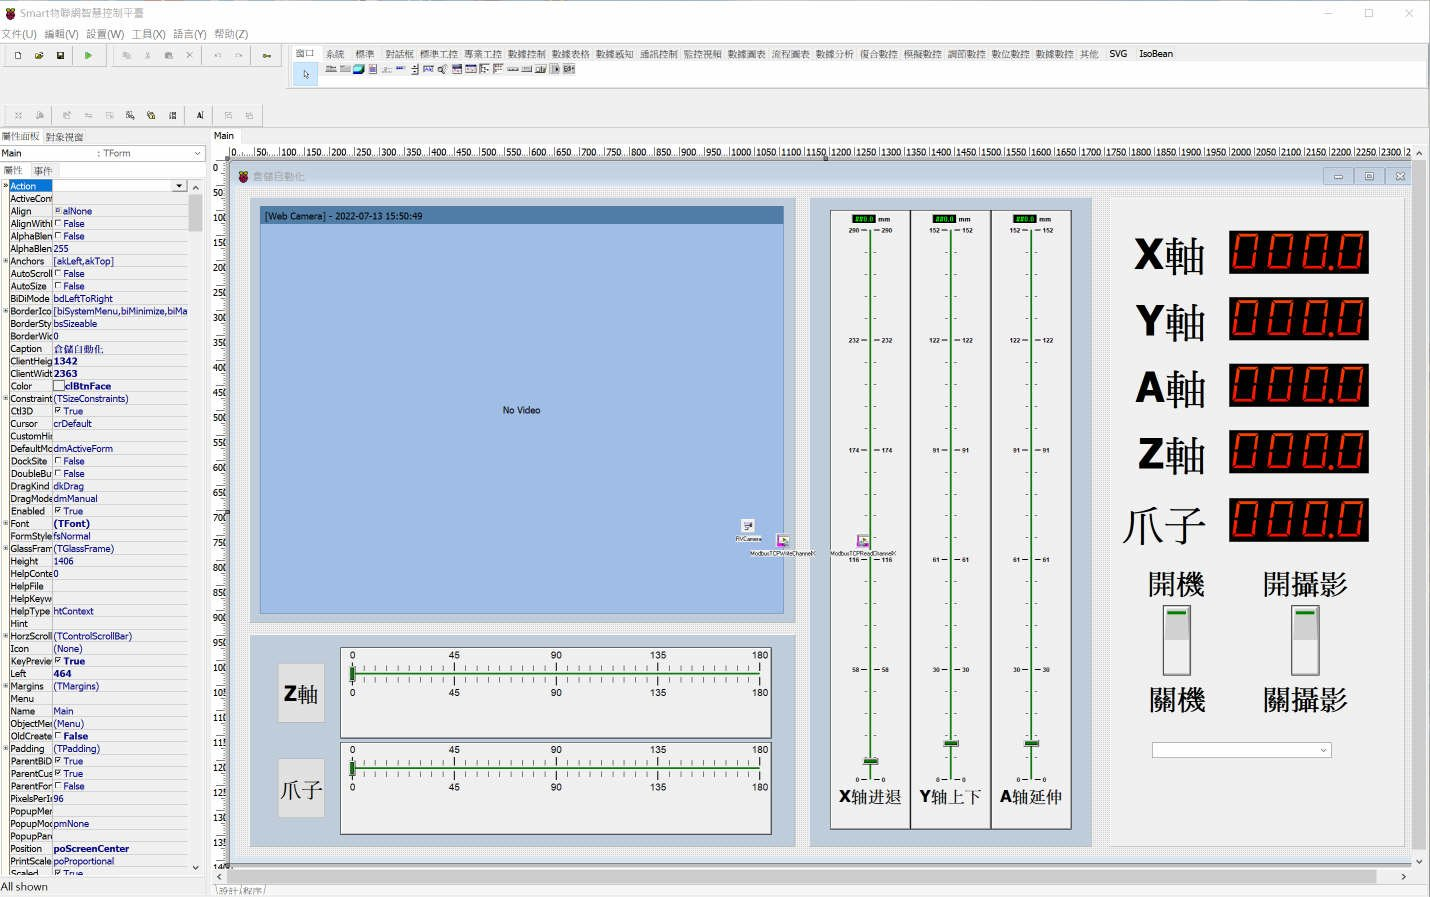Flip the power switch under 開機
Image resolution: width=1430 pixels, height=897 pixels.
click(1177, 641)
